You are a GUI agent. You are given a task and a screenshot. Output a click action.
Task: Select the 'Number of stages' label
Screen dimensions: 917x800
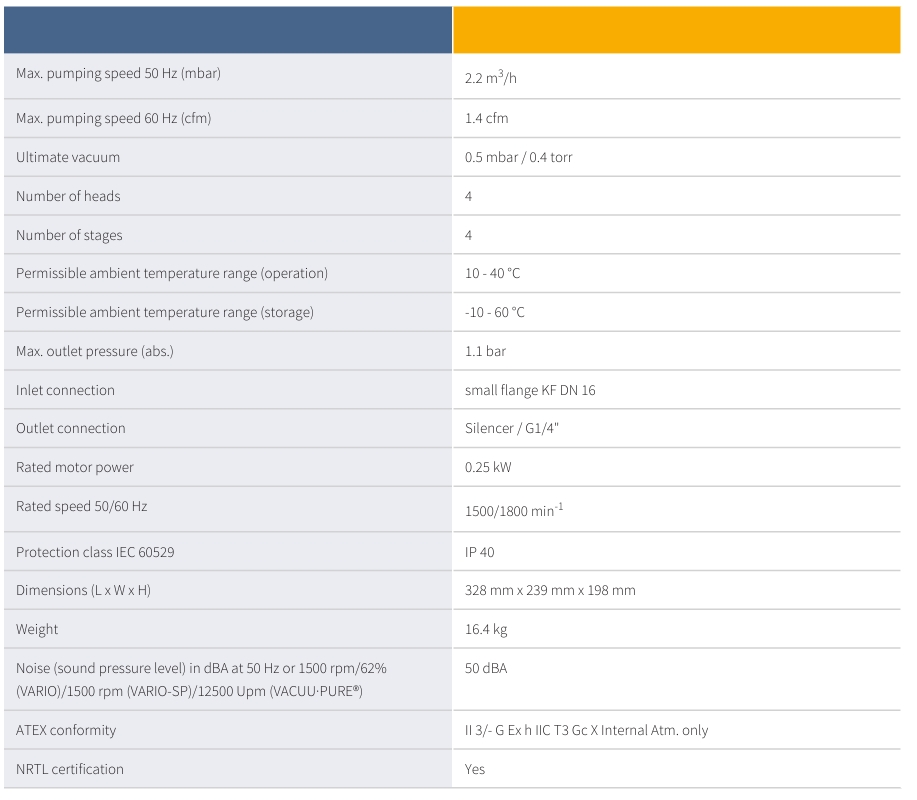click(69, 235)
